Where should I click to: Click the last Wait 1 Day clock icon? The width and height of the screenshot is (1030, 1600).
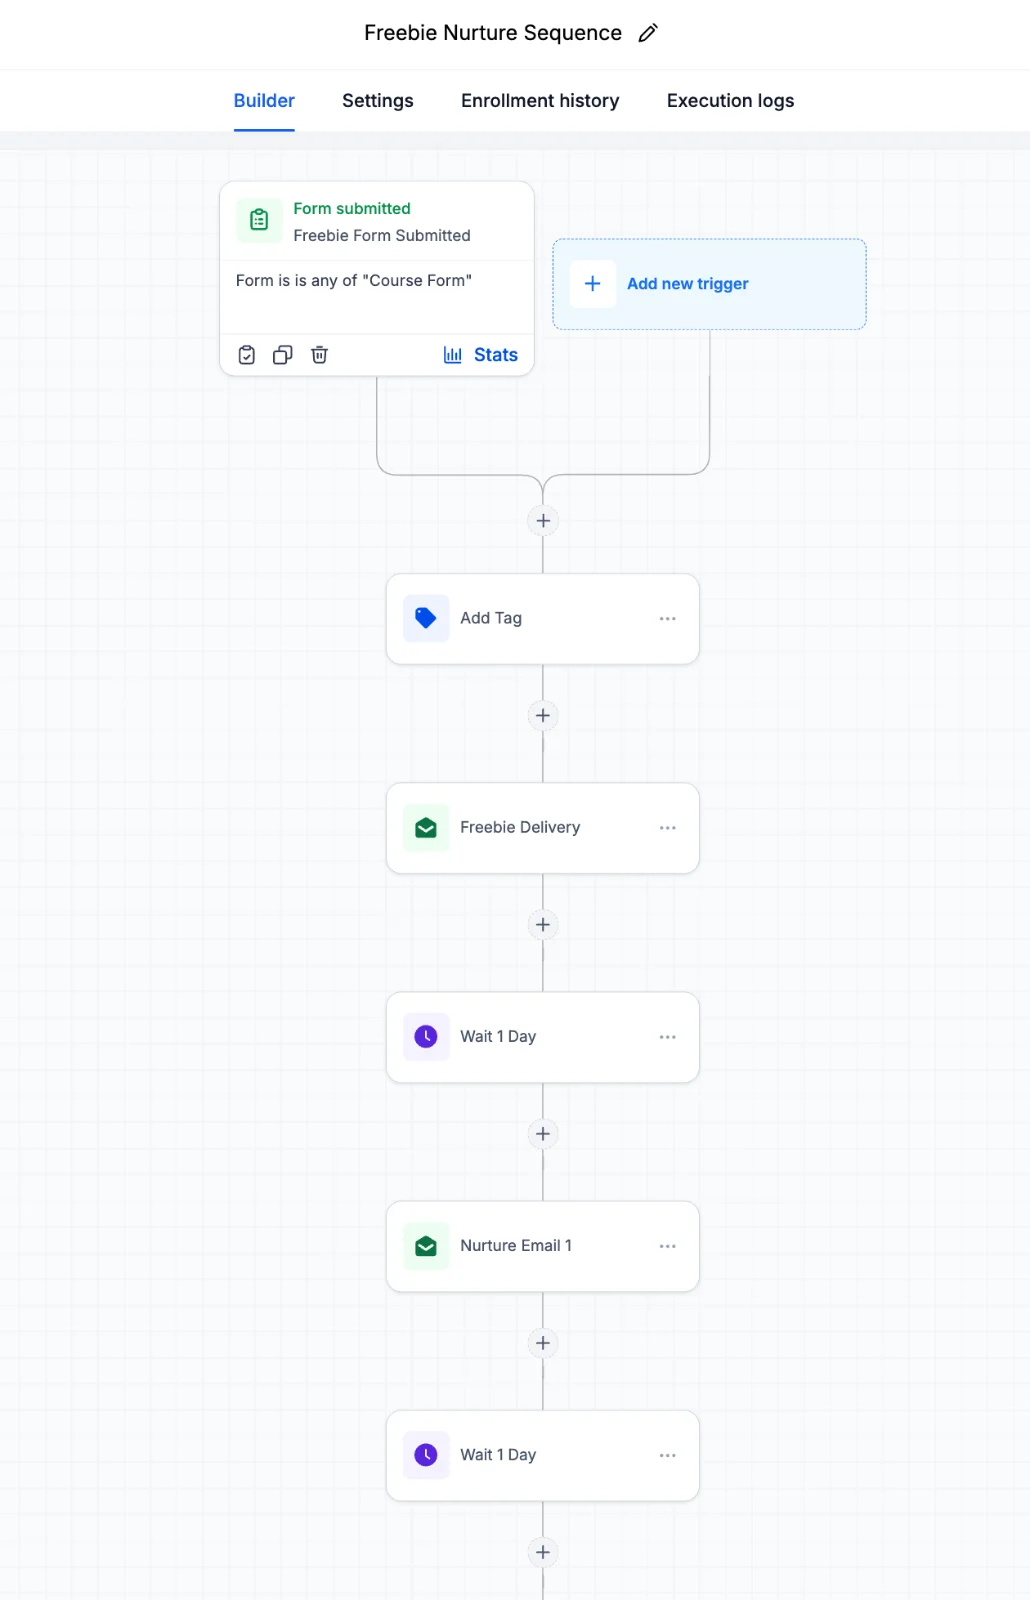(x=426, y=1455)
